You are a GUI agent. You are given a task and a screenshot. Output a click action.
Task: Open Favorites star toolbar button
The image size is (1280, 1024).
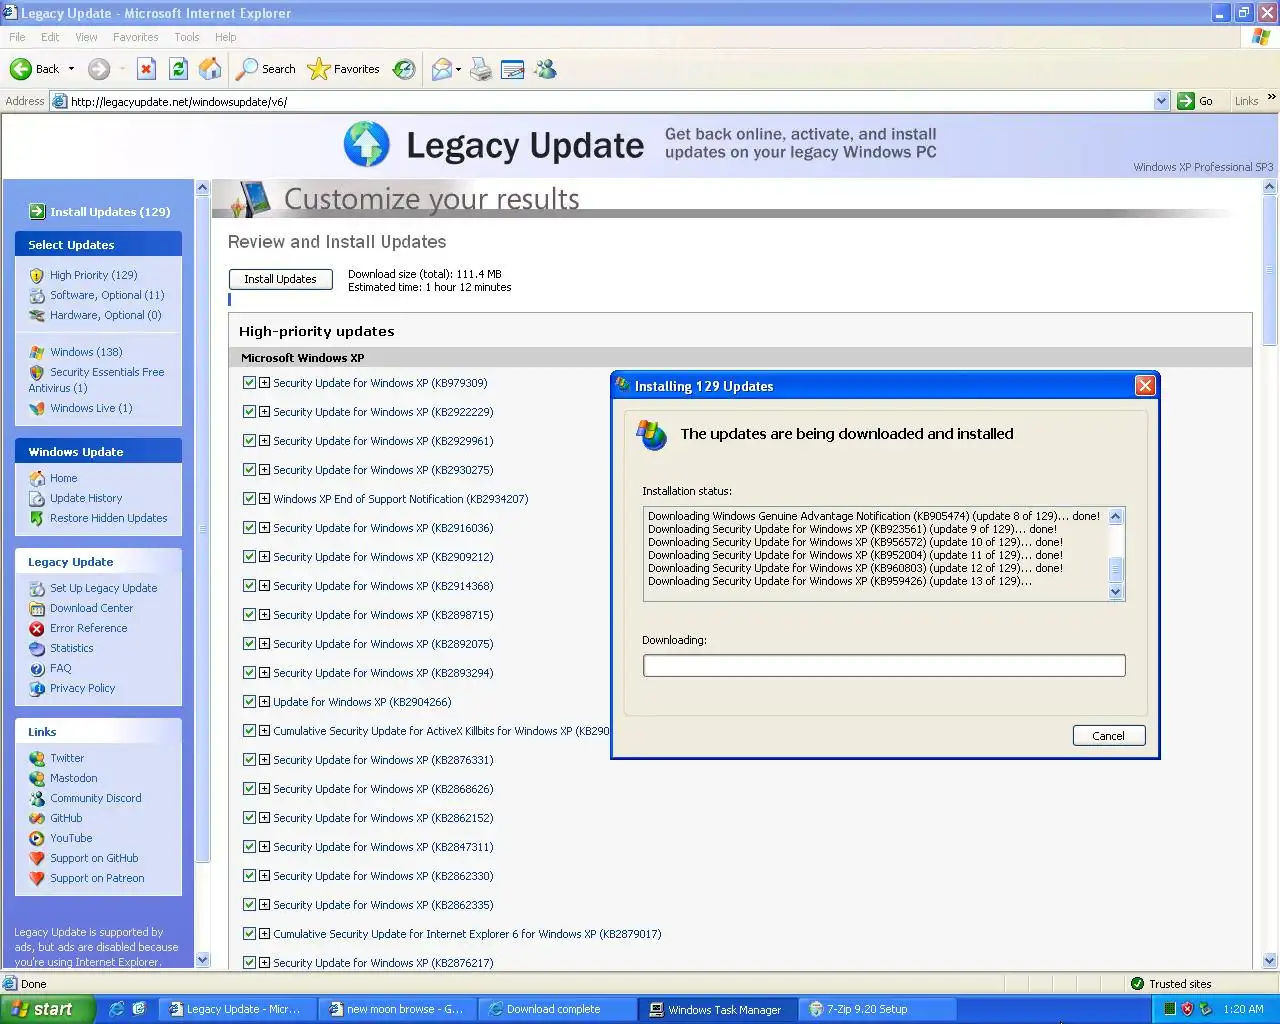(344, 69)
